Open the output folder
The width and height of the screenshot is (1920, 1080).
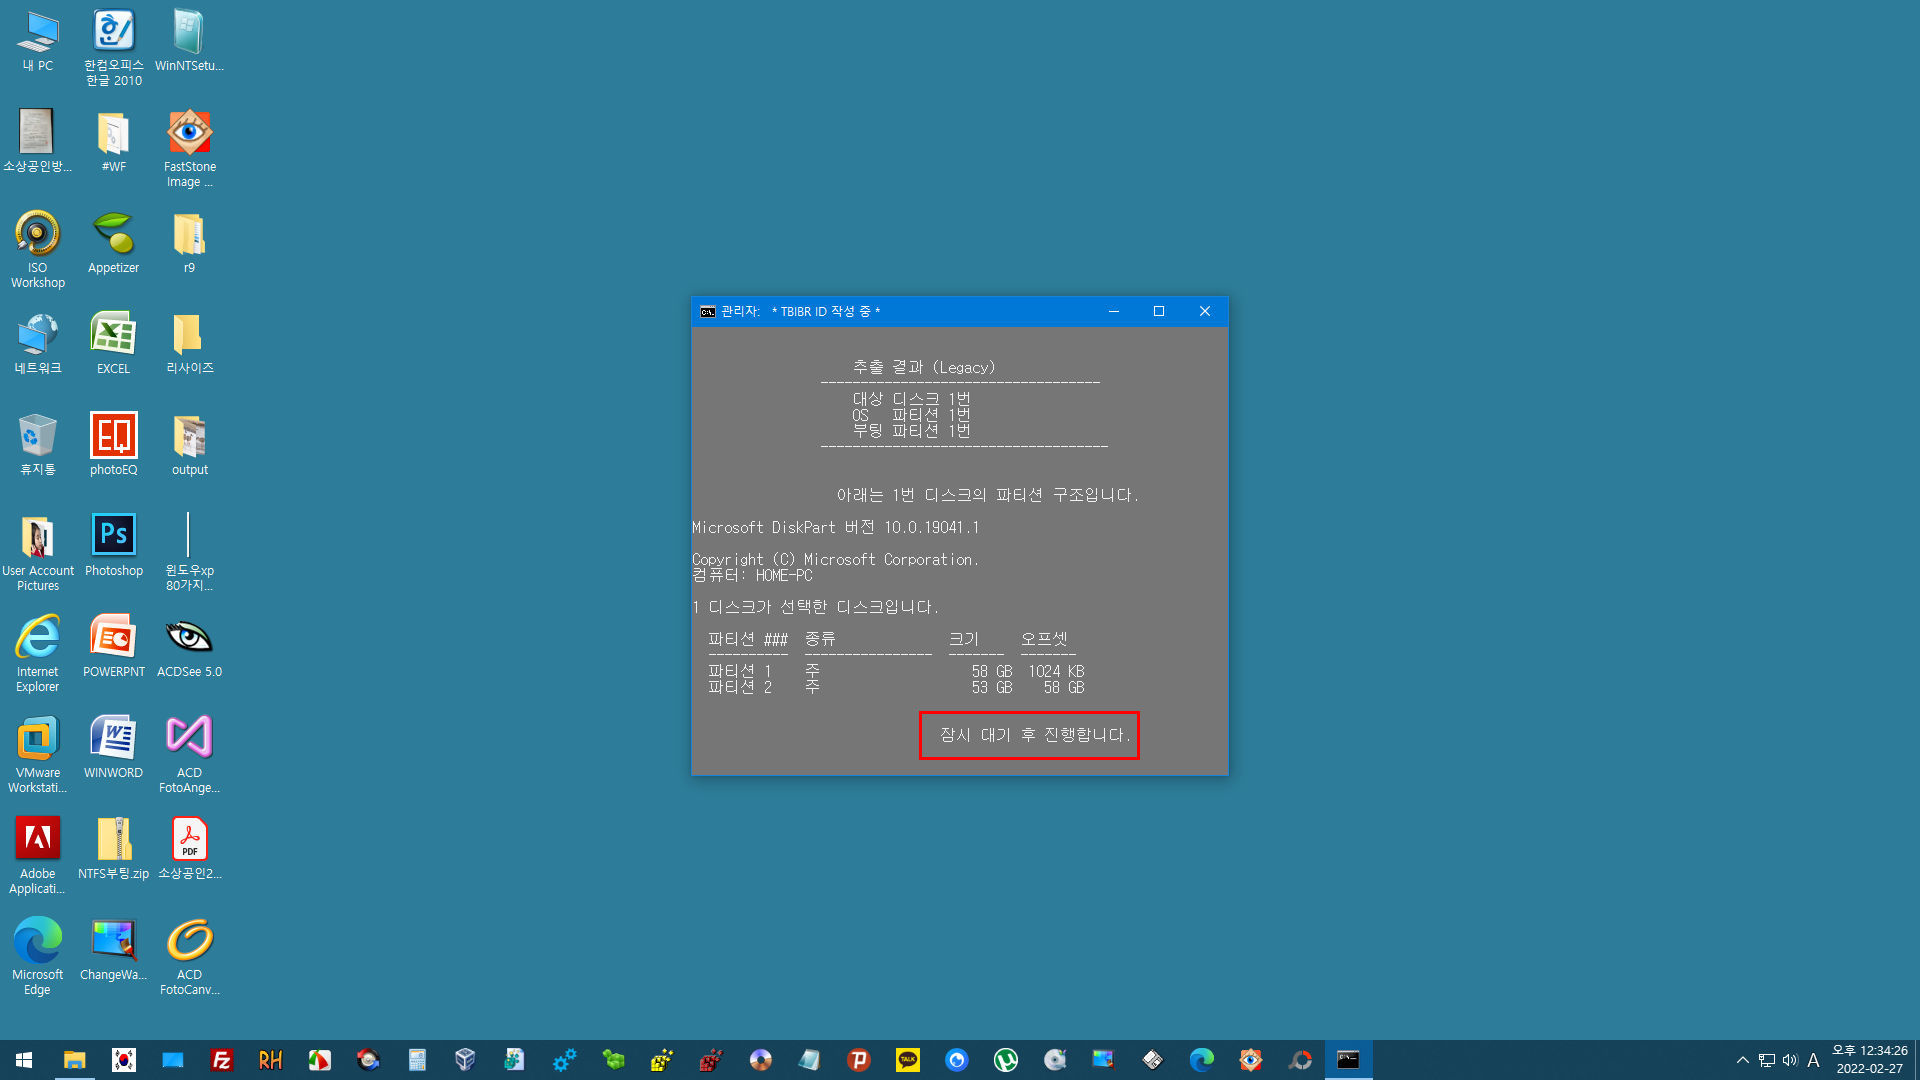pyautogui.click(x=189, y=445)
